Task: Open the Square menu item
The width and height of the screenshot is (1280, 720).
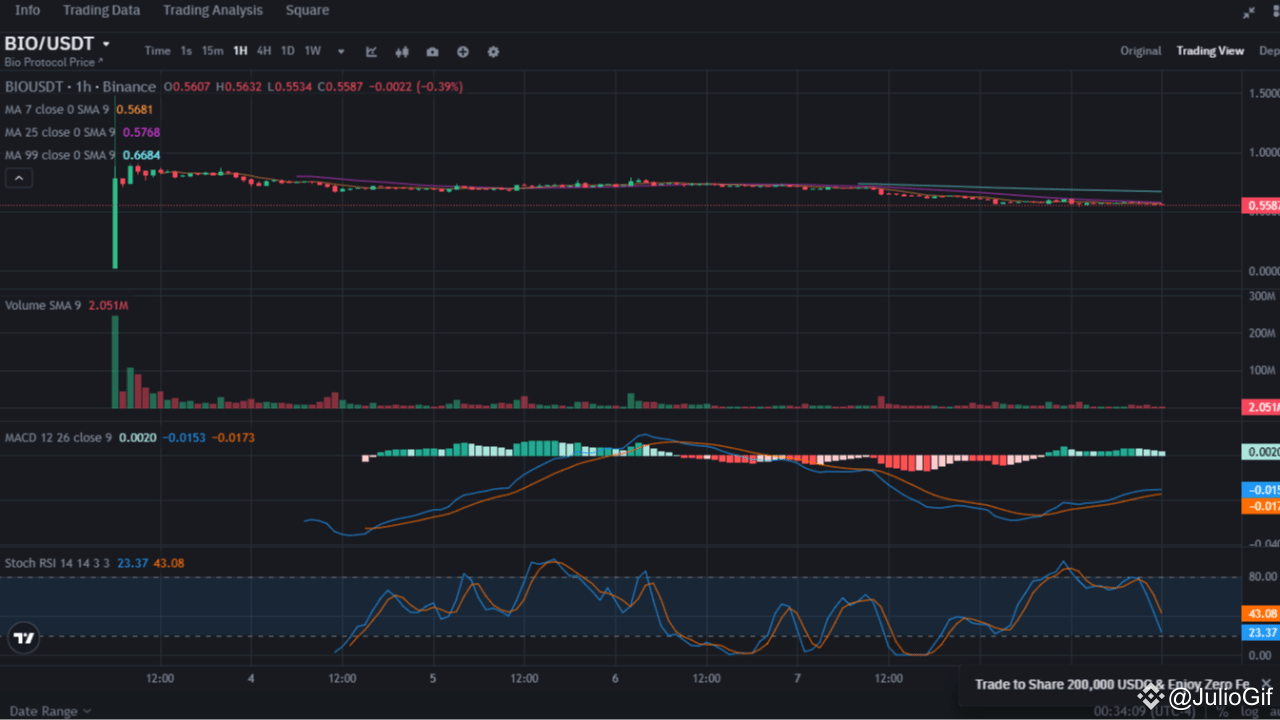Action: pos(307,10)
